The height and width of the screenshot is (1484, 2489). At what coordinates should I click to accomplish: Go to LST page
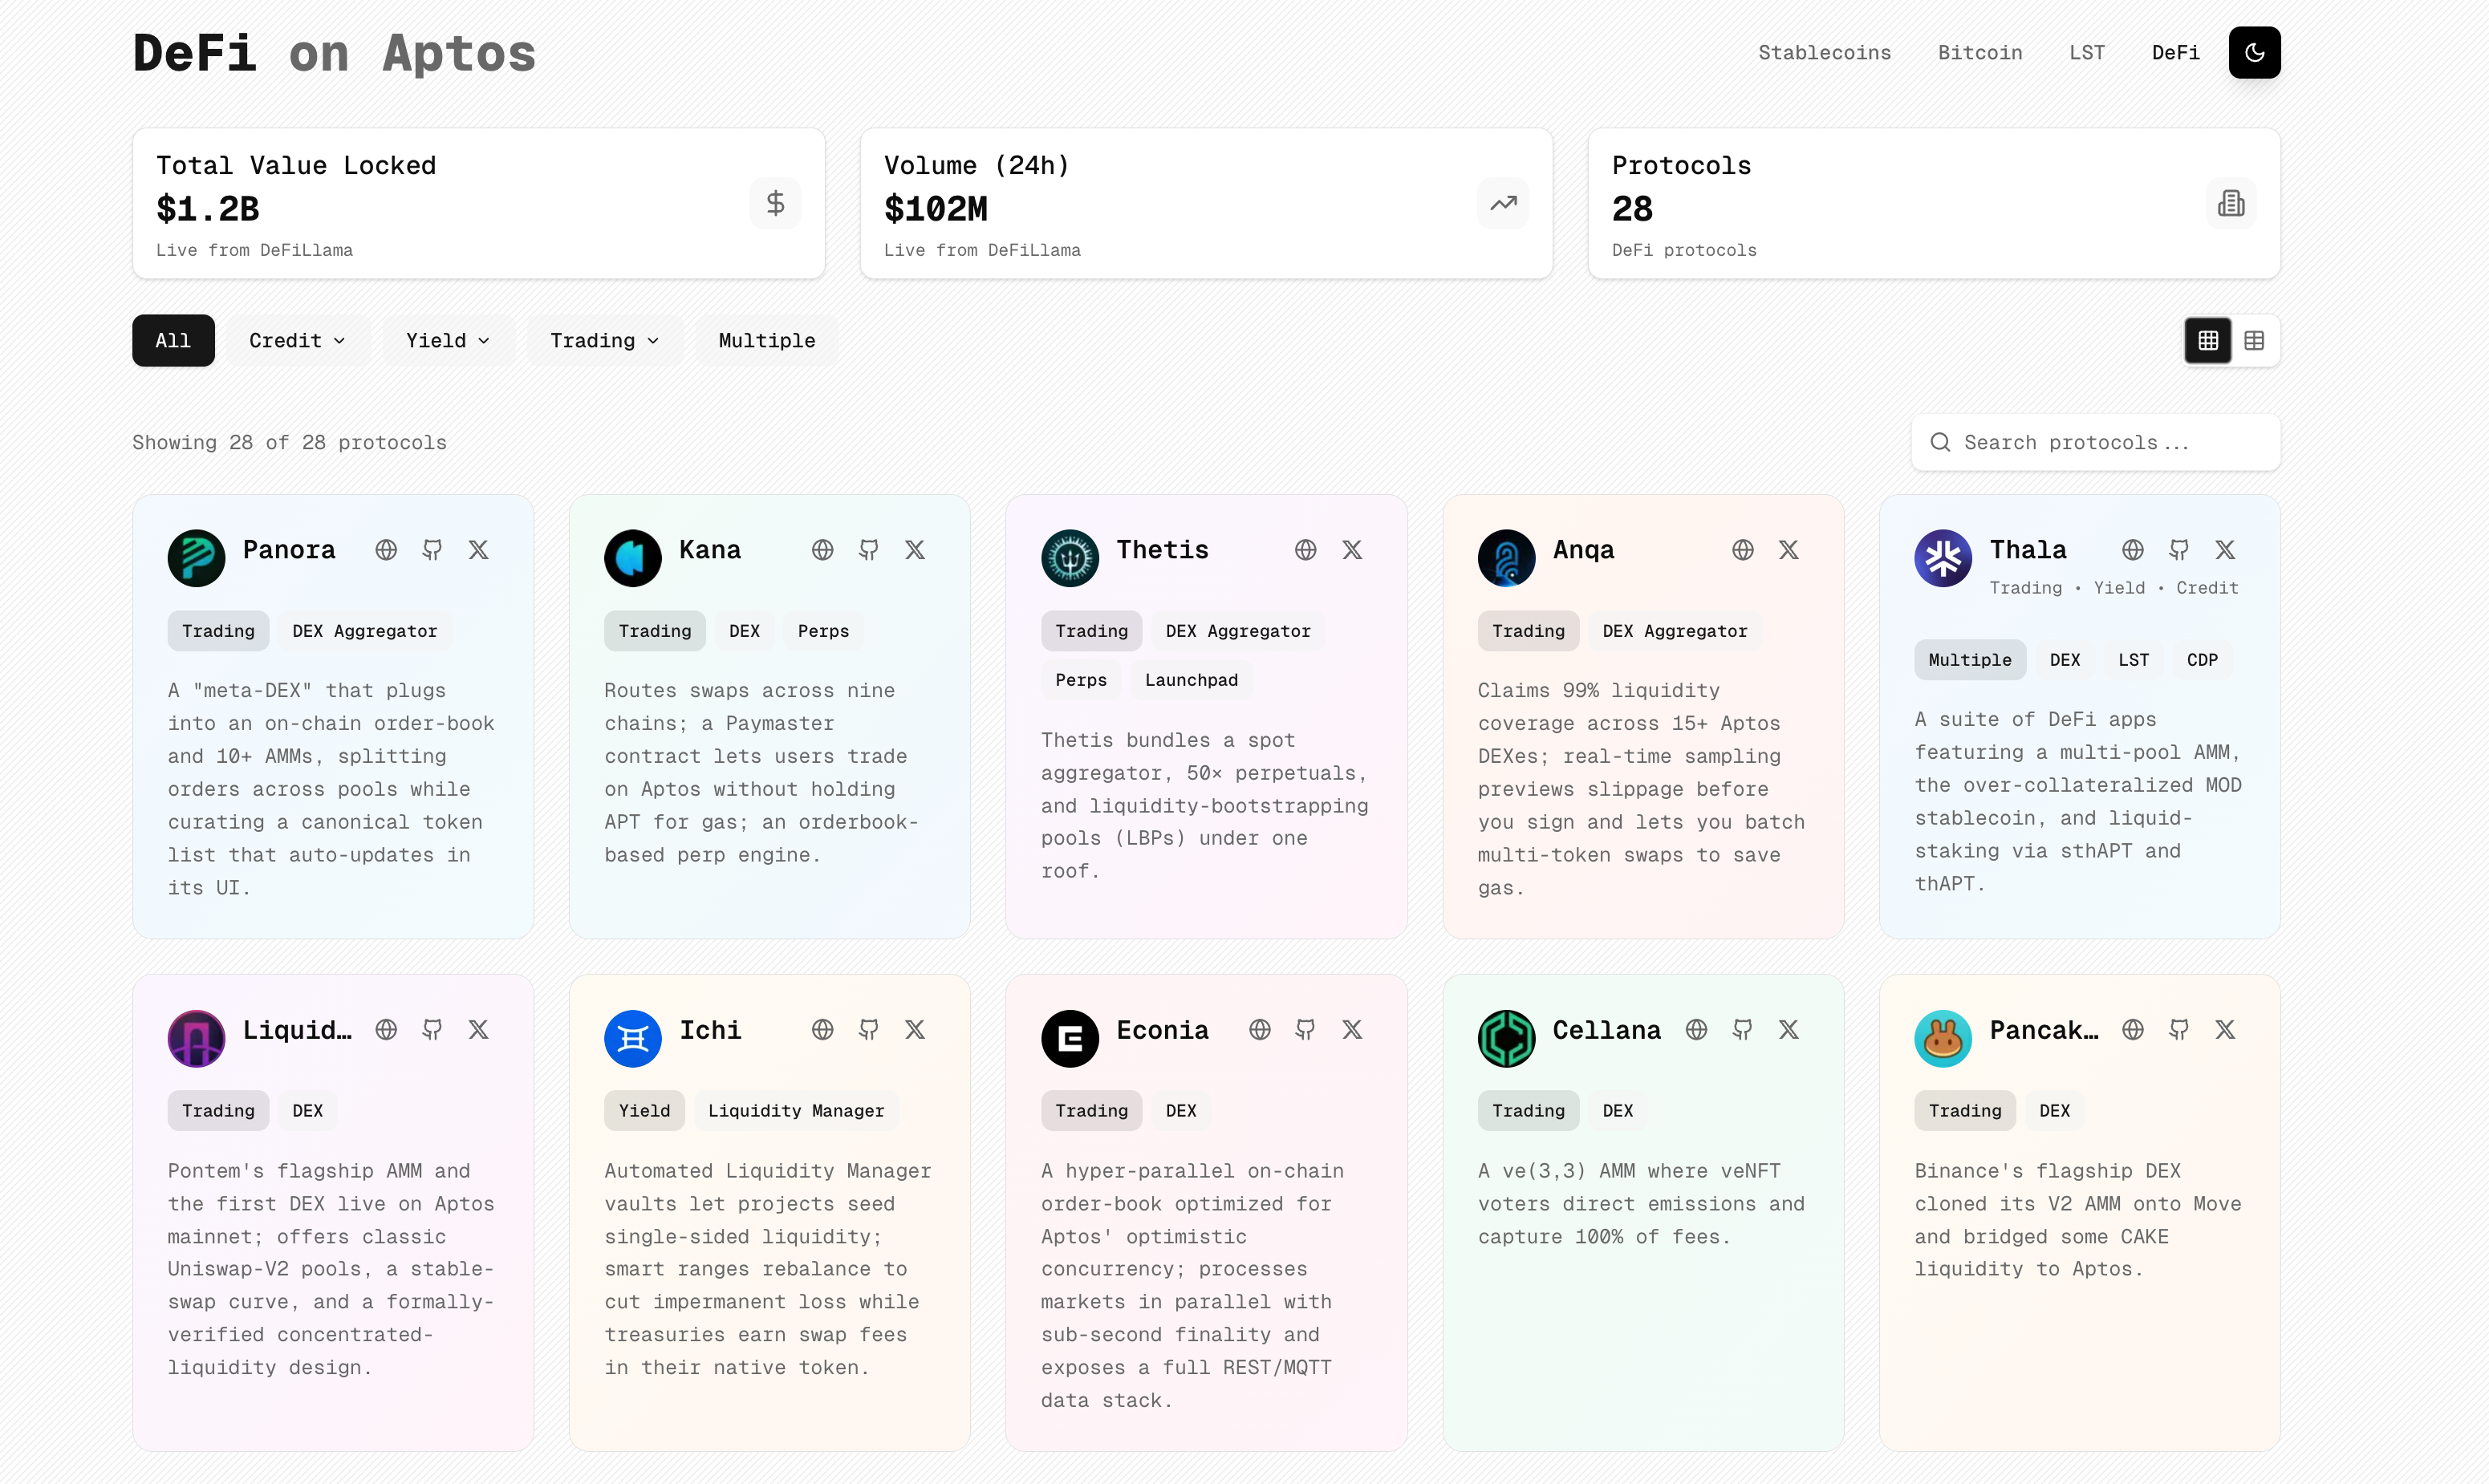(2087, 52)
